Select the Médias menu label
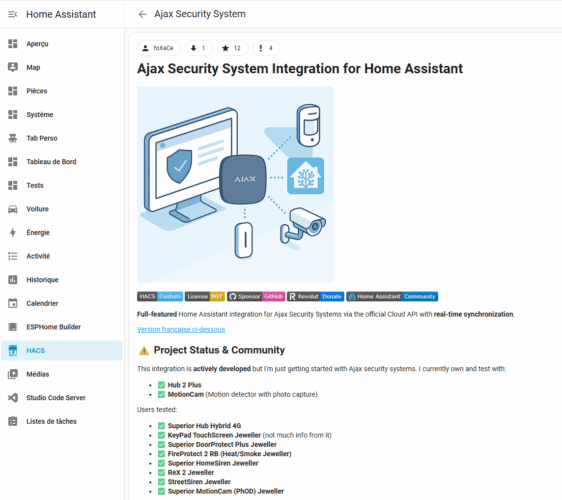 click(x=38, y=374)
